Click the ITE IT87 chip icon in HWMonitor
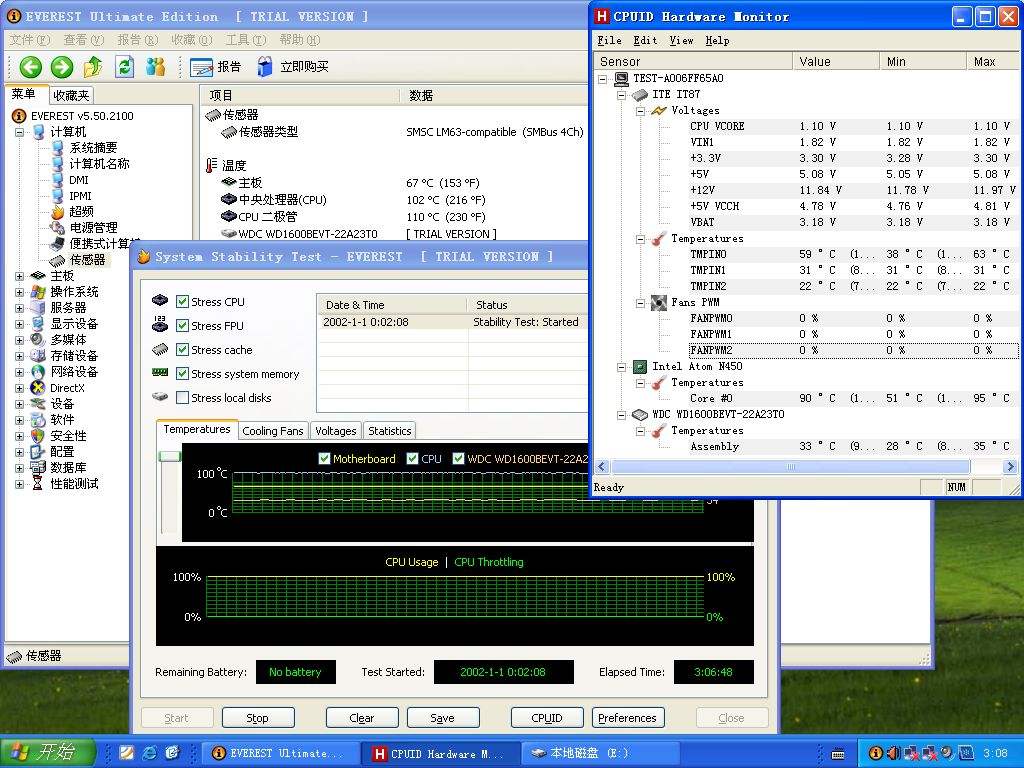 [x=640, y=95]
